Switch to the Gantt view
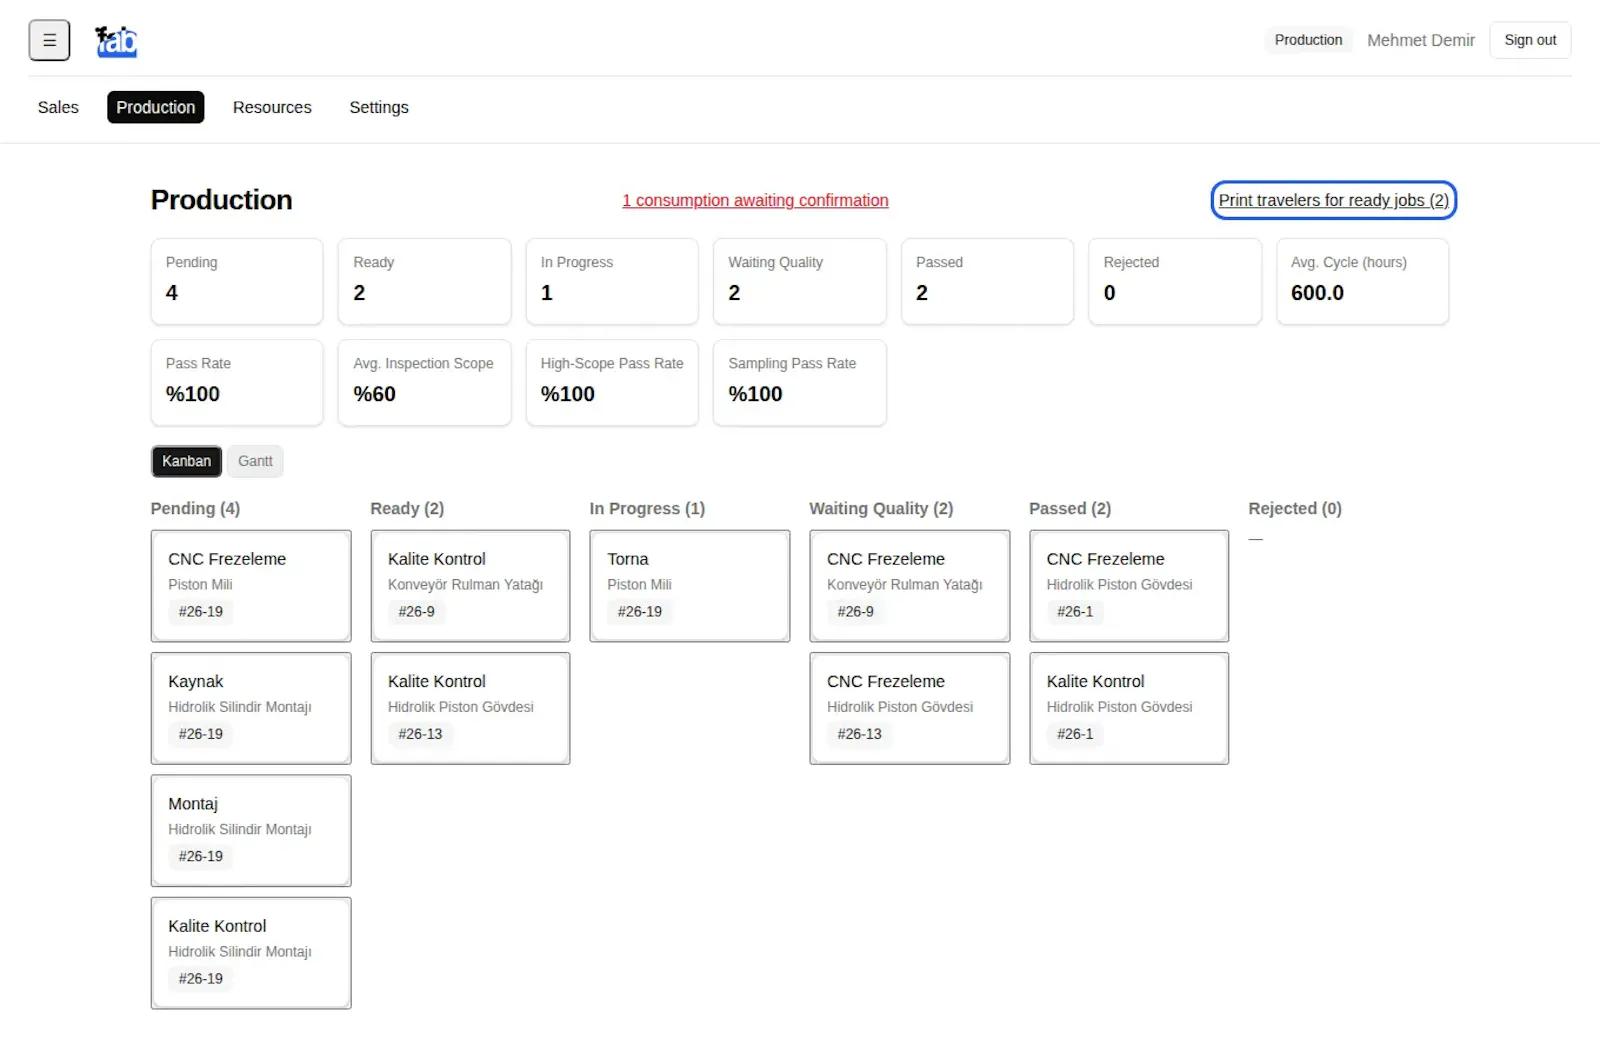 point(255,461)
